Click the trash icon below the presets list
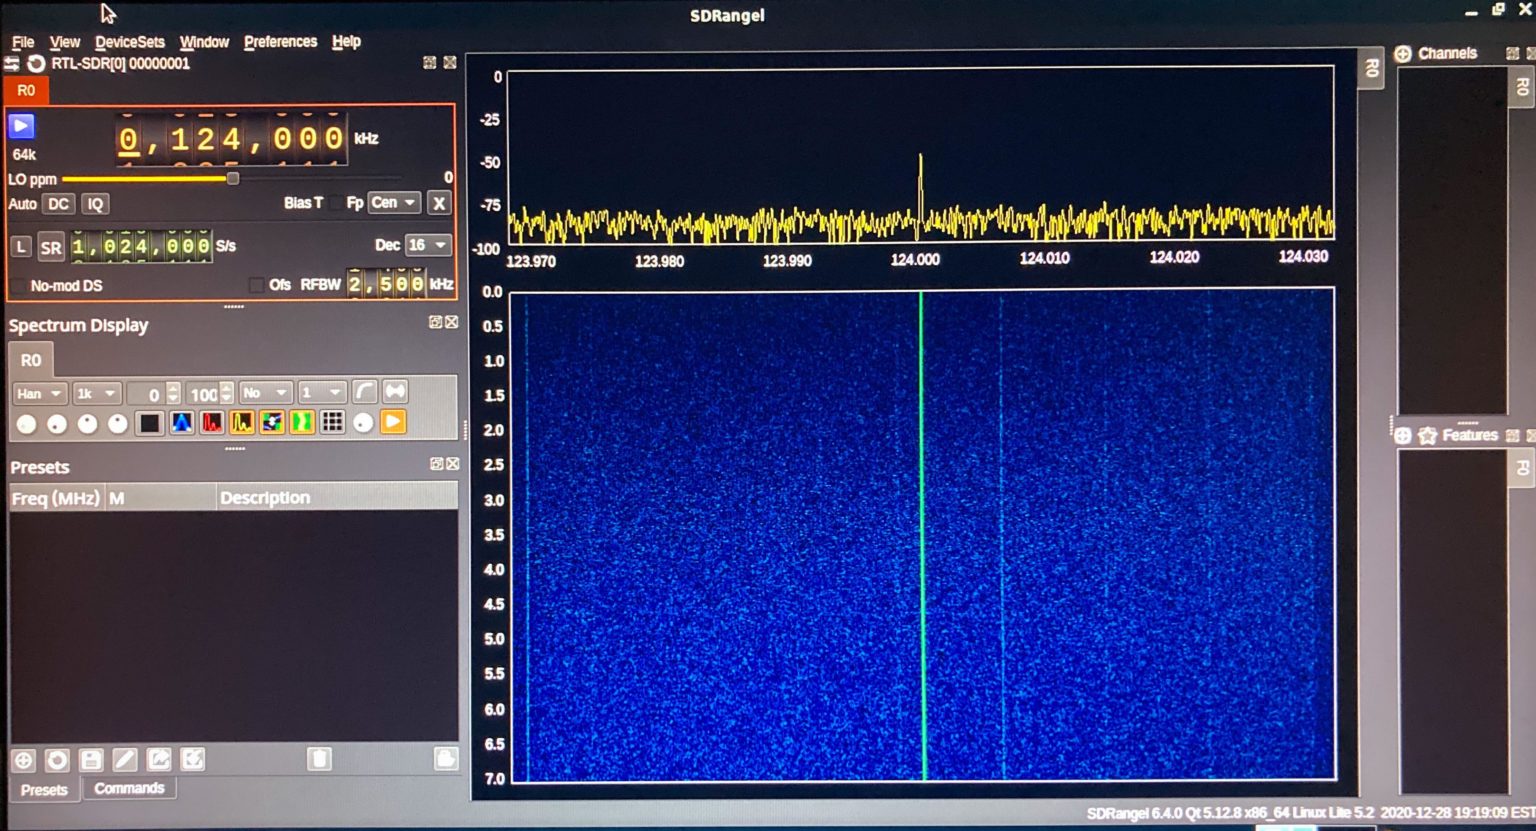 319,760
